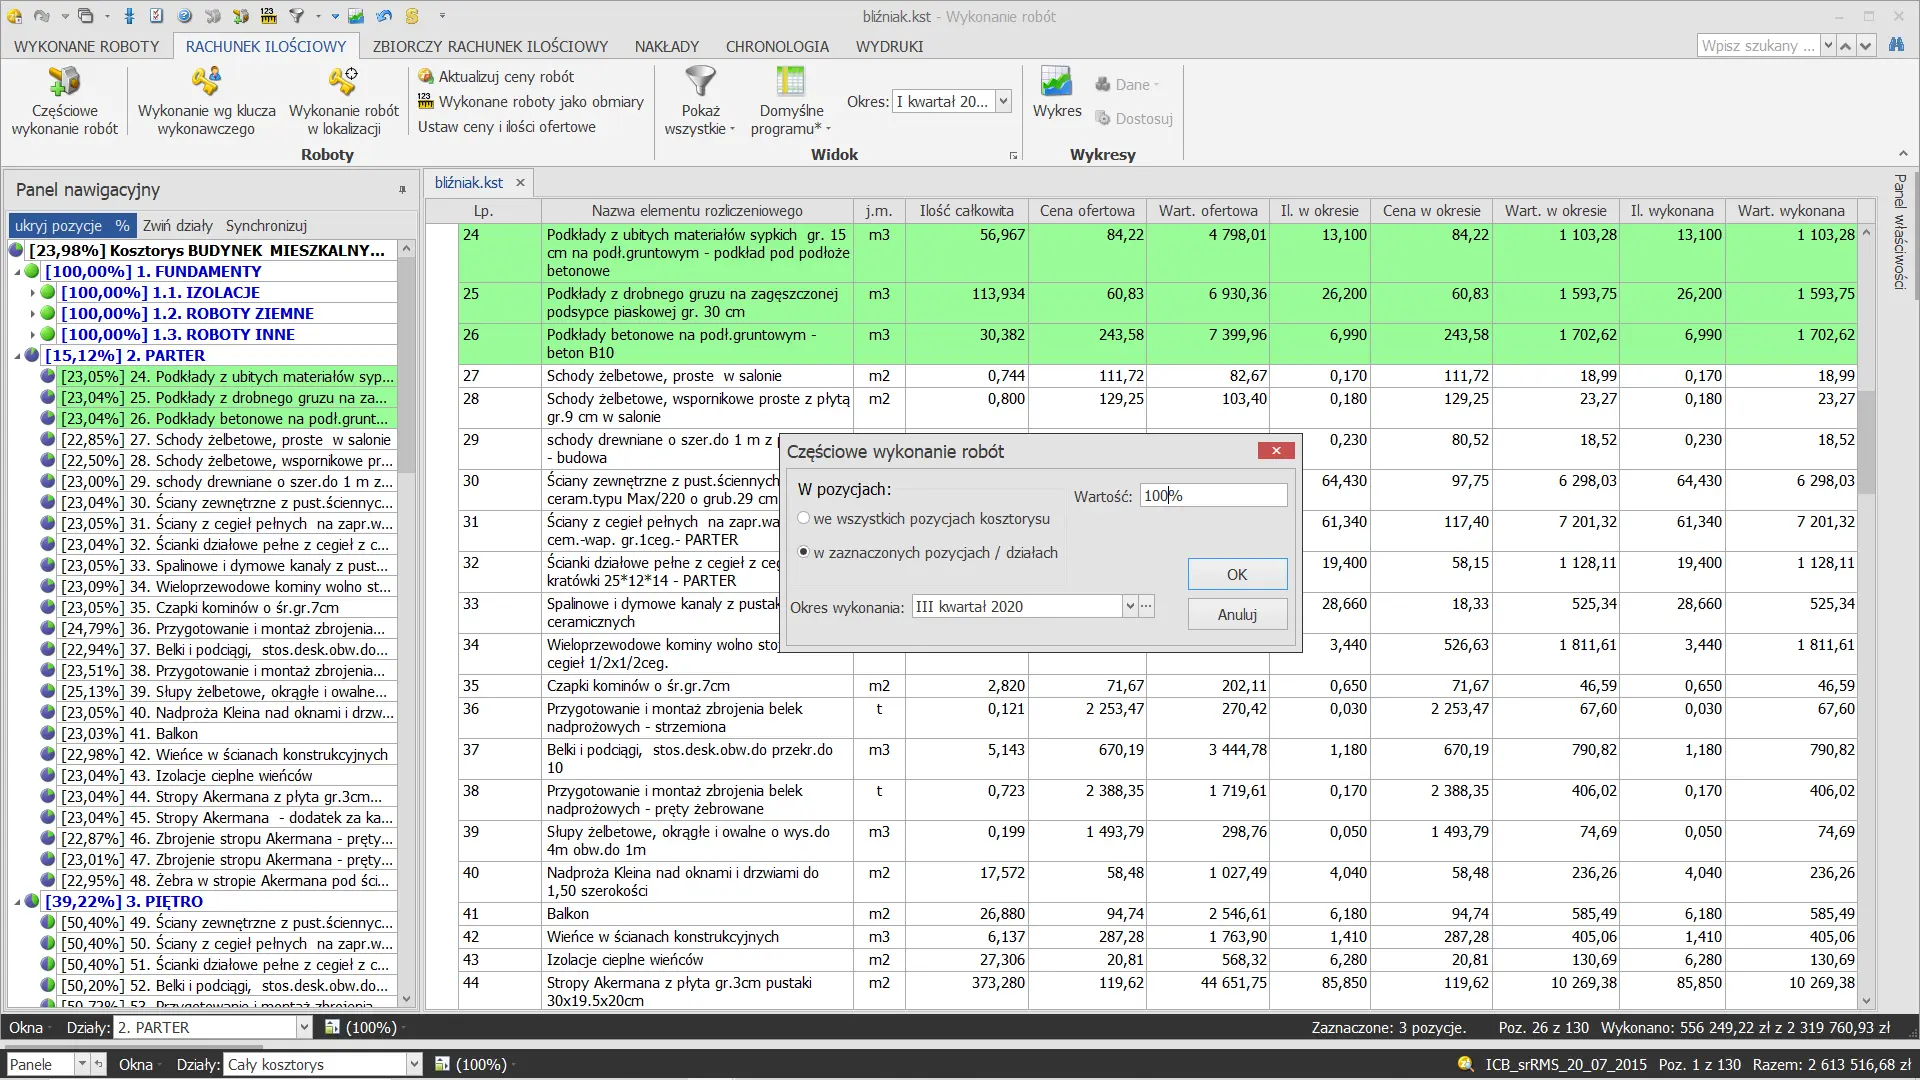Open the Okres wykonania dropdown in dialog
The width and height of the screenshot is (1920, 1080).
tap(1130, 606)
